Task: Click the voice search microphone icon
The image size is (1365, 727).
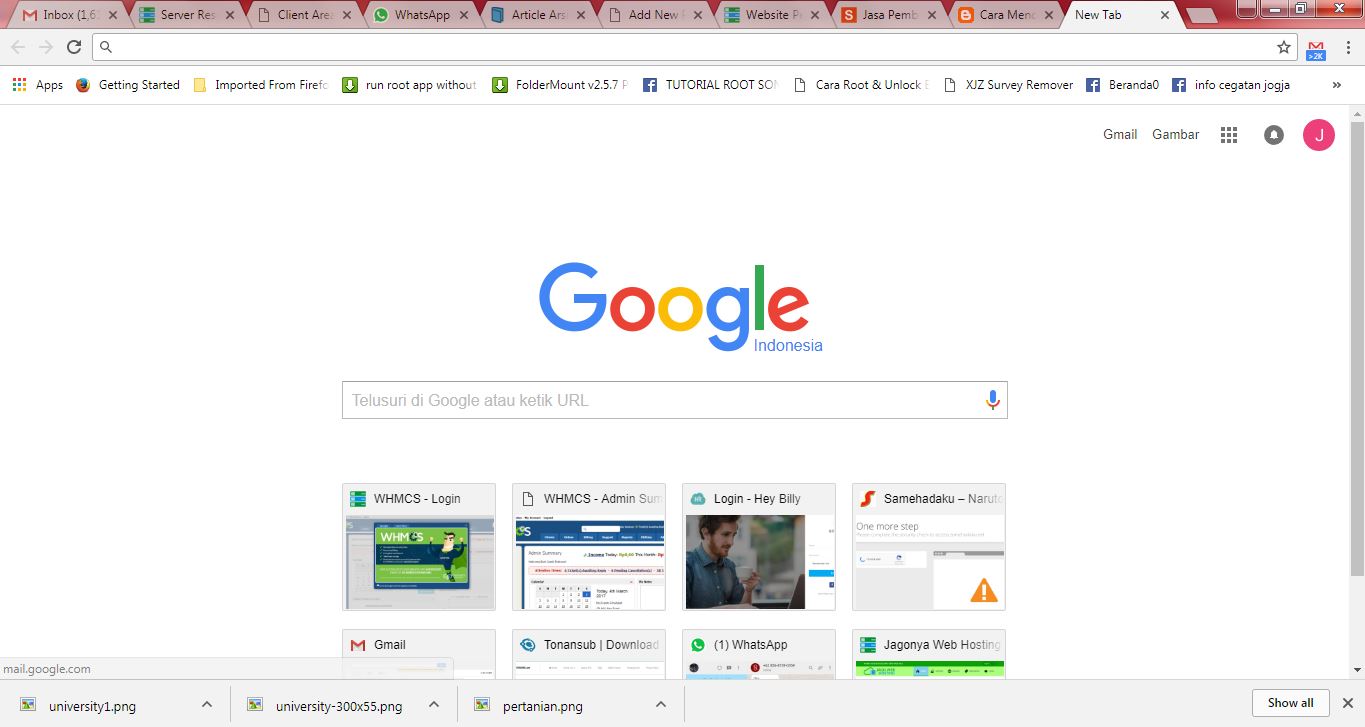Action: (x=992, y=400)
